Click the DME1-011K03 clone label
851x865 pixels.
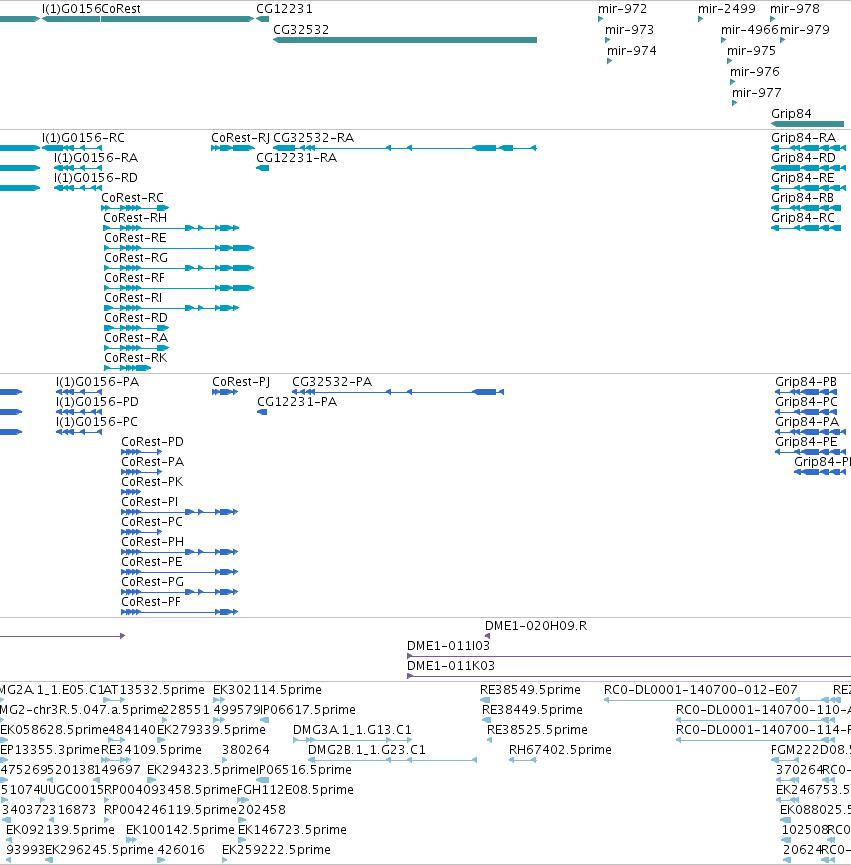click(x=451, y=666)
